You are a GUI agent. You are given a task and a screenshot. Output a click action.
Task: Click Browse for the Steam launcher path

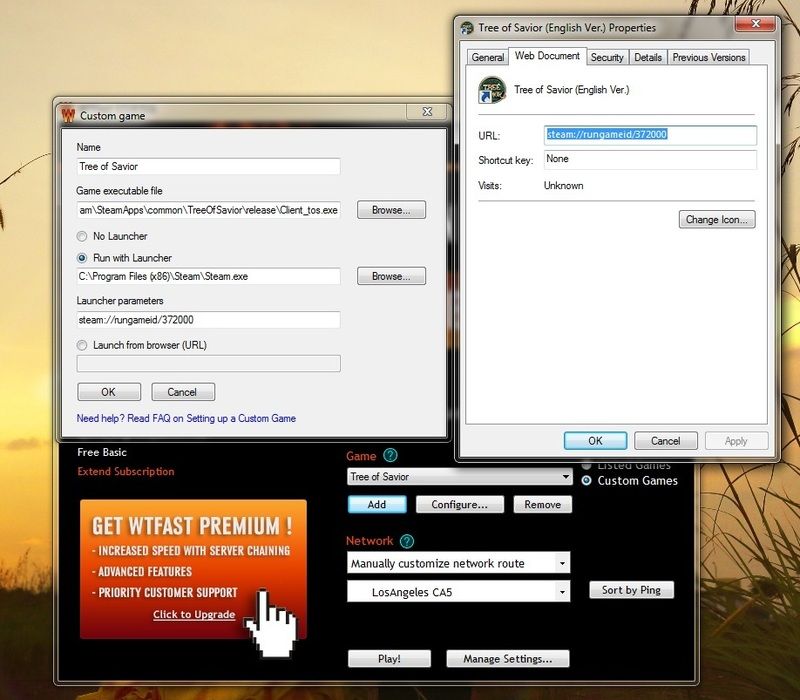click(391, 276)
